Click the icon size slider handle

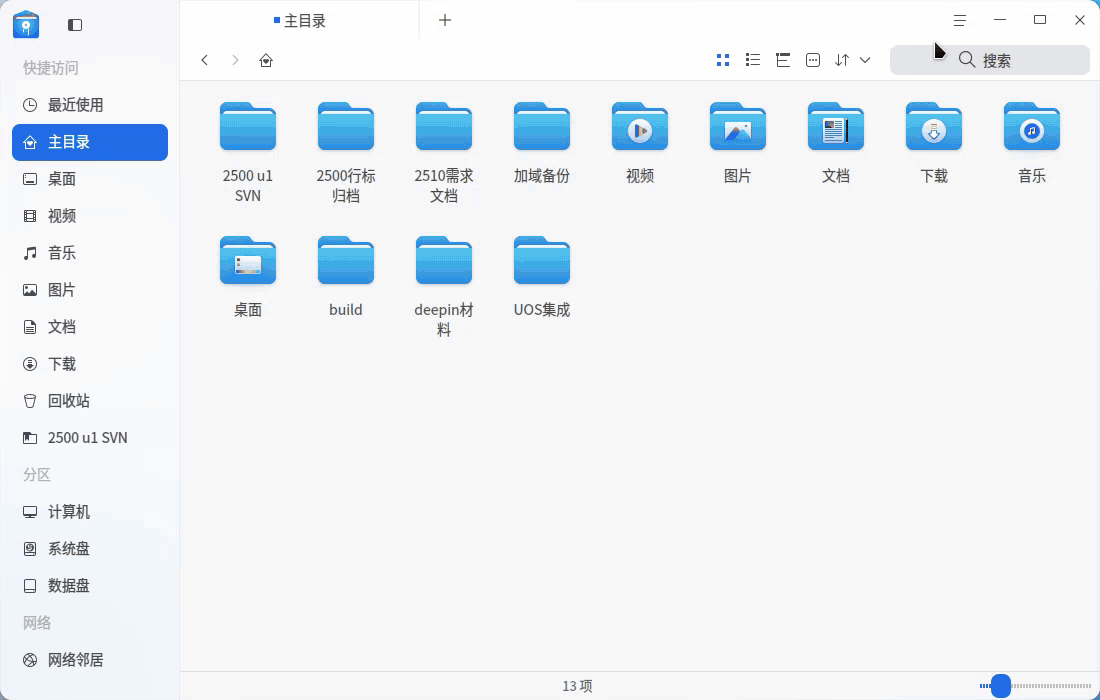click(1000, 685)
